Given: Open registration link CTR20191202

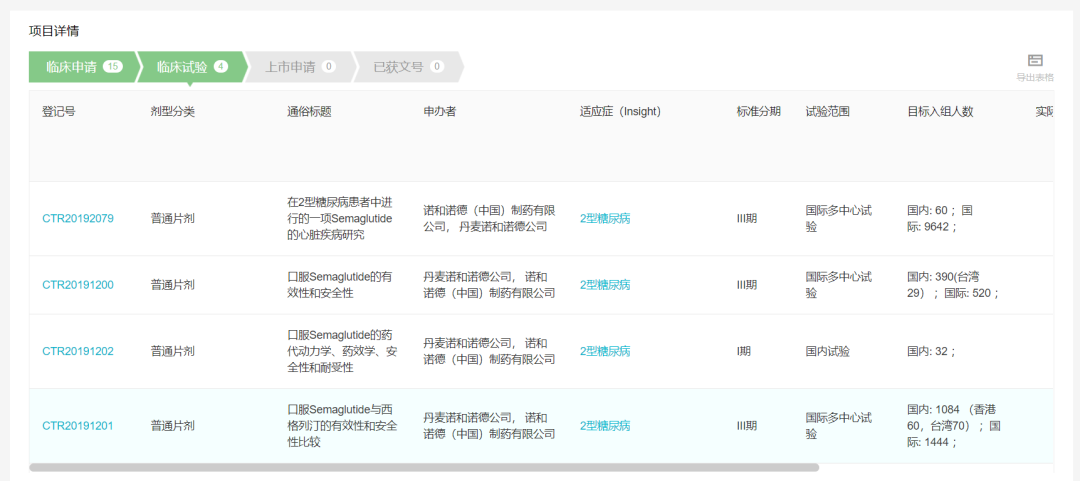Looking at the screenshot, I should (x=78, y=351).
